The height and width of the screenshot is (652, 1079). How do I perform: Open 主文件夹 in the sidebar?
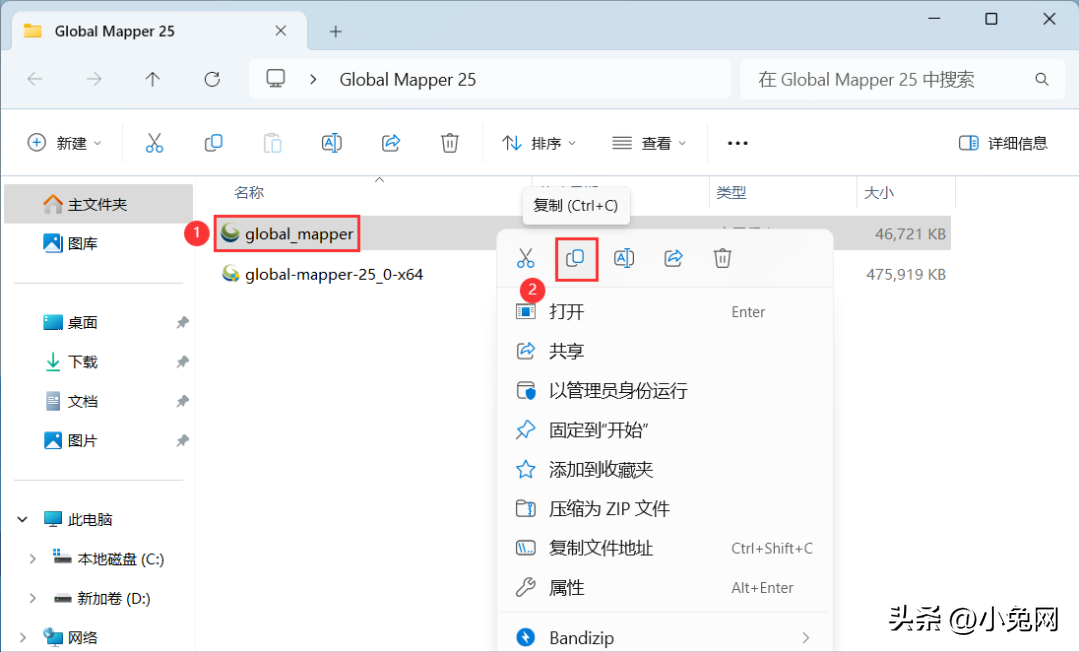98,204
